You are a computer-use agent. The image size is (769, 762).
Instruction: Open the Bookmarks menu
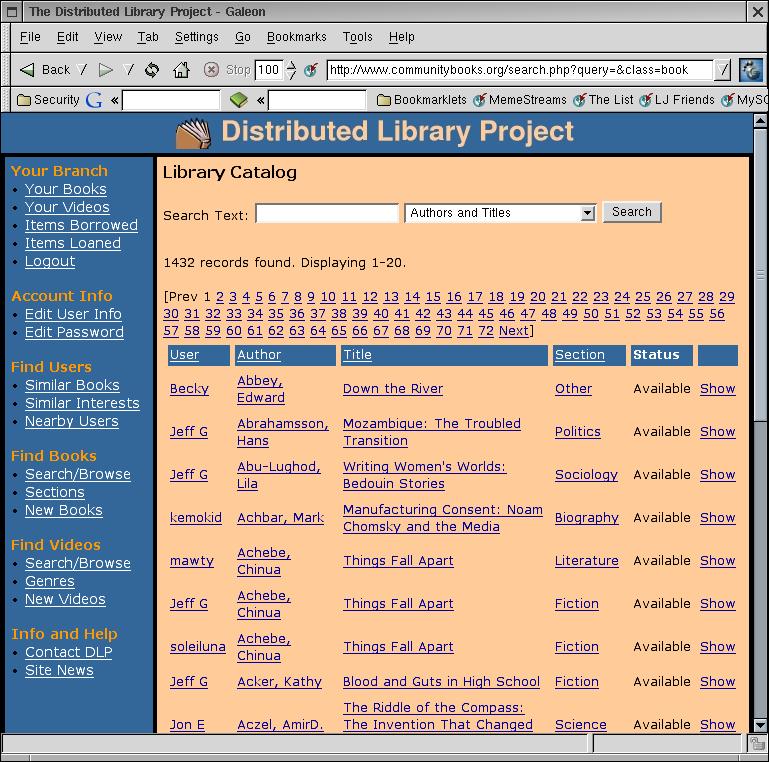(x=297, y=37)
